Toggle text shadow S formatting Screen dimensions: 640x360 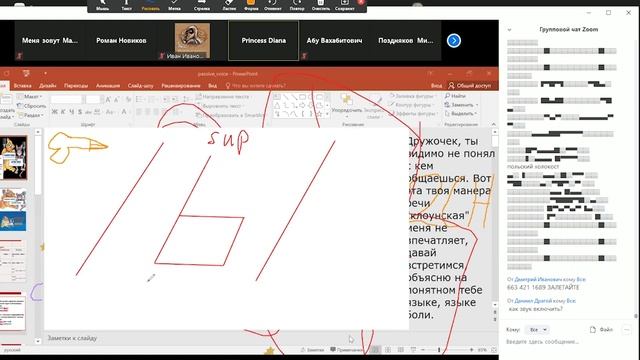coord(80,111)
